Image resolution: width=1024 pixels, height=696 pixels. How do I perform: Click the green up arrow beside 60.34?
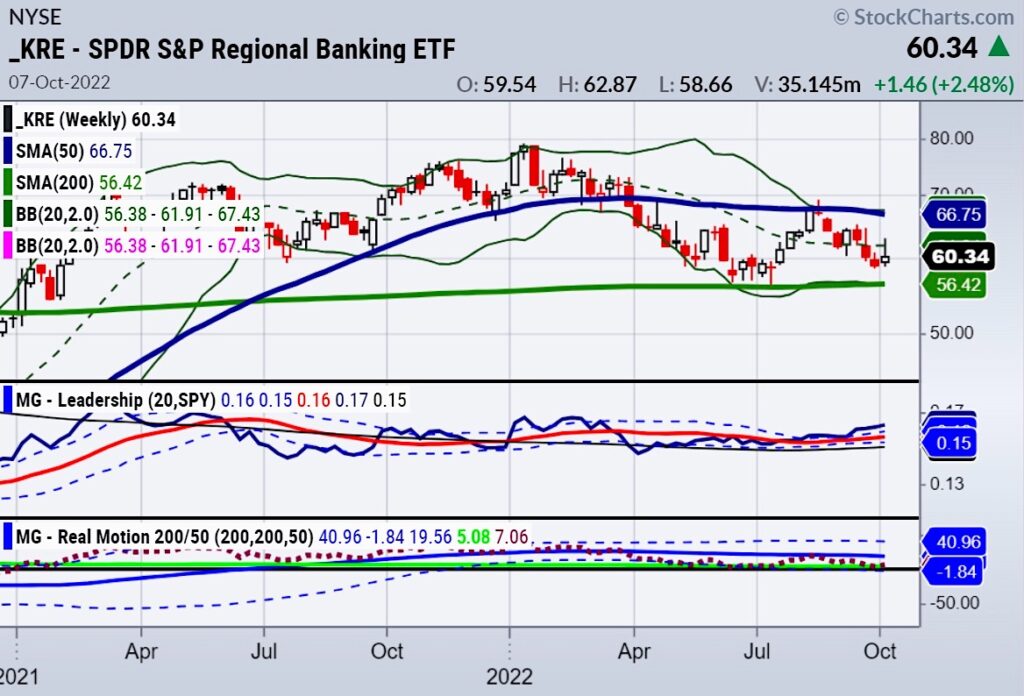(999, 46)
